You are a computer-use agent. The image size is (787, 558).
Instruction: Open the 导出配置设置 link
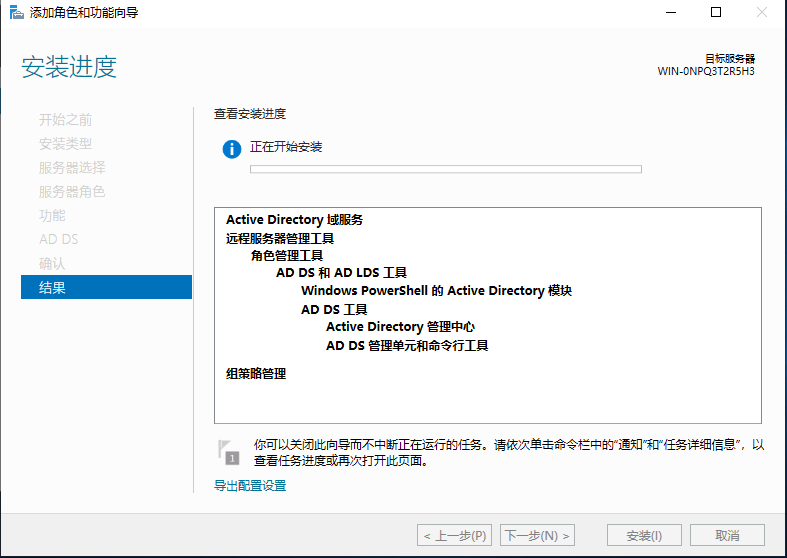pyautogui.click(x=250, y=486)
